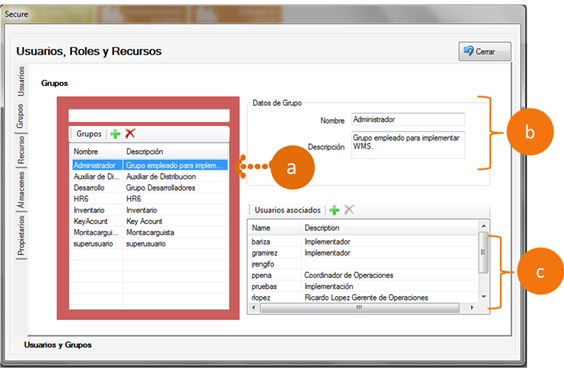Edit the Descripción text box
The image size is (564, 368).
click(x=408, y=145)
